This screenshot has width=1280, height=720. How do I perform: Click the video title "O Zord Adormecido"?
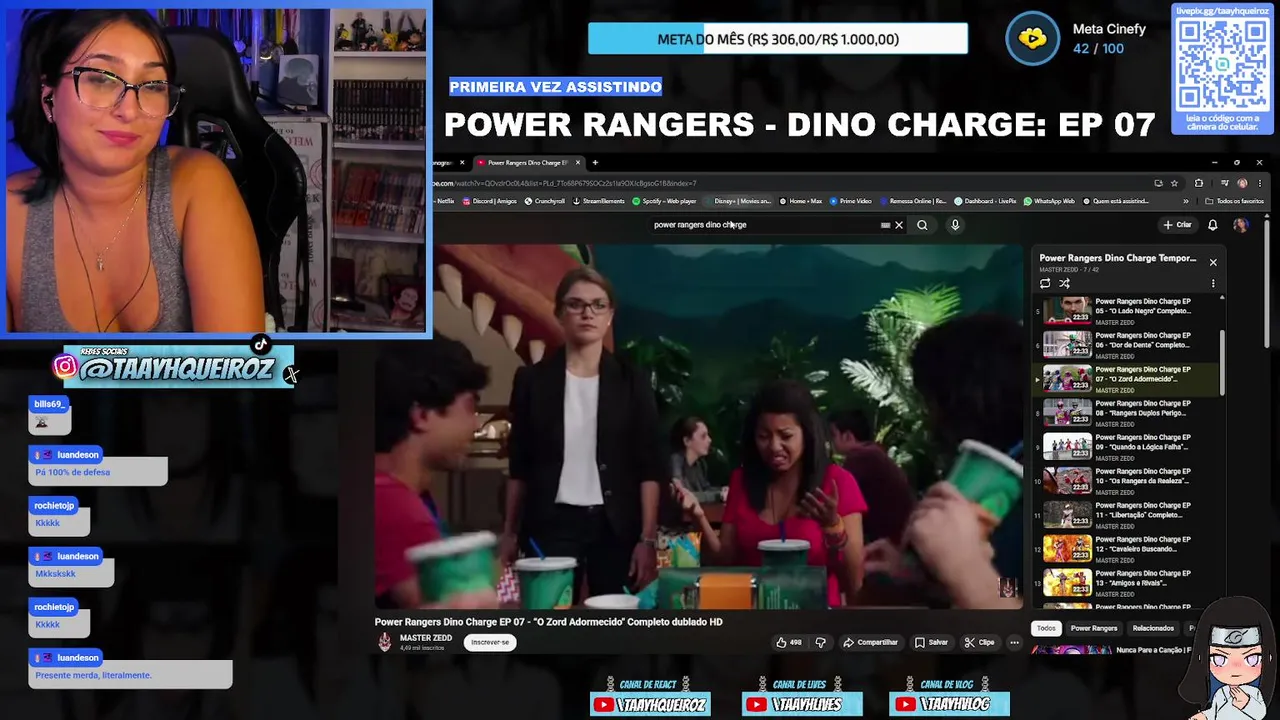coord(548,622)
